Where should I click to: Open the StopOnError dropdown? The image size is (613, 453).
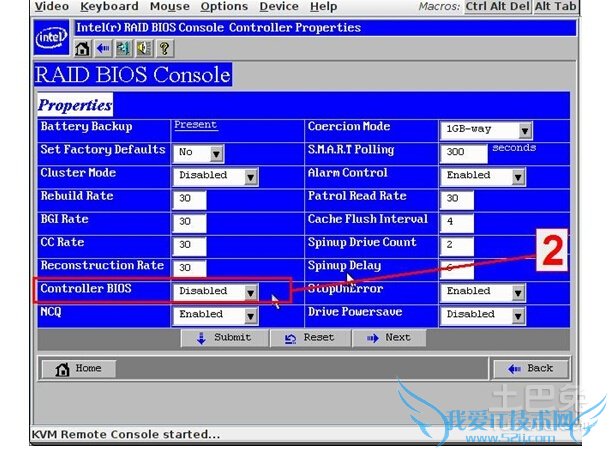tap(483, 292)
